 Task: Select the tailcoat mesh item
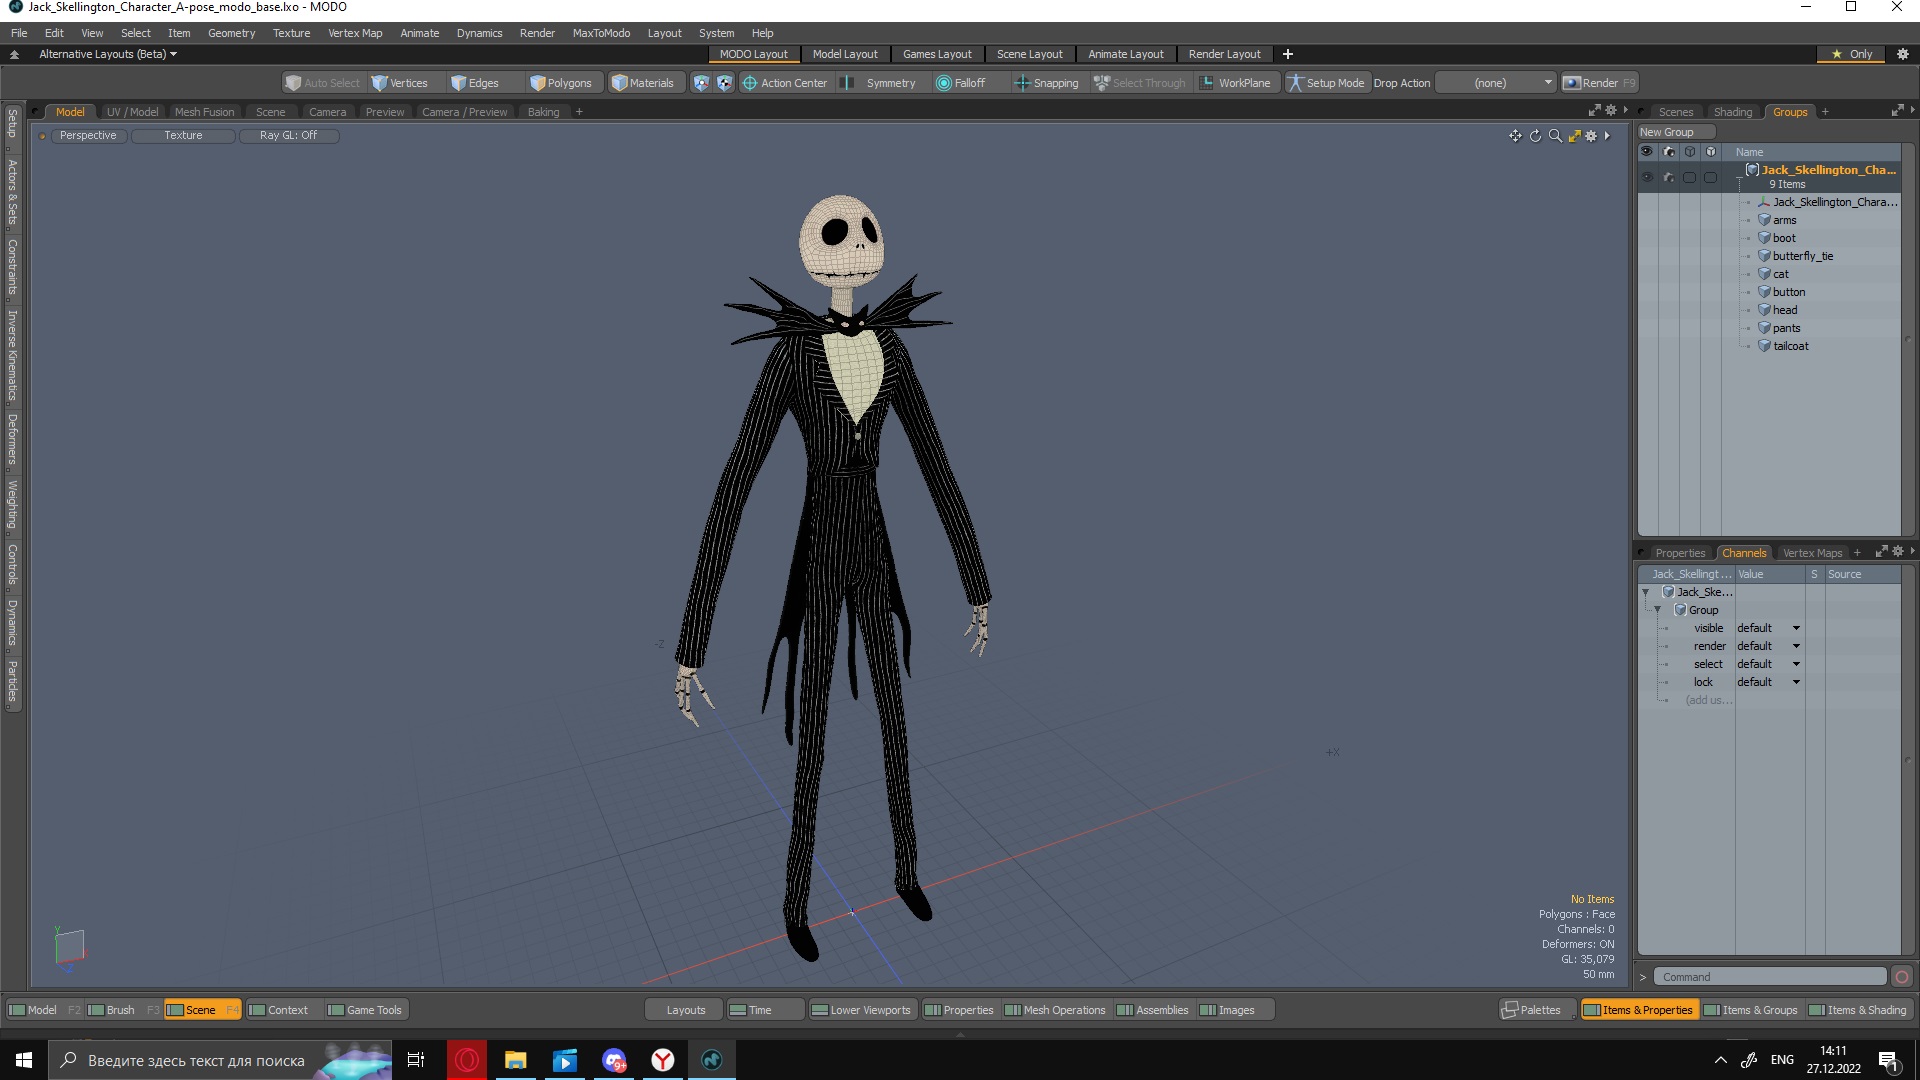(1790, 346)
